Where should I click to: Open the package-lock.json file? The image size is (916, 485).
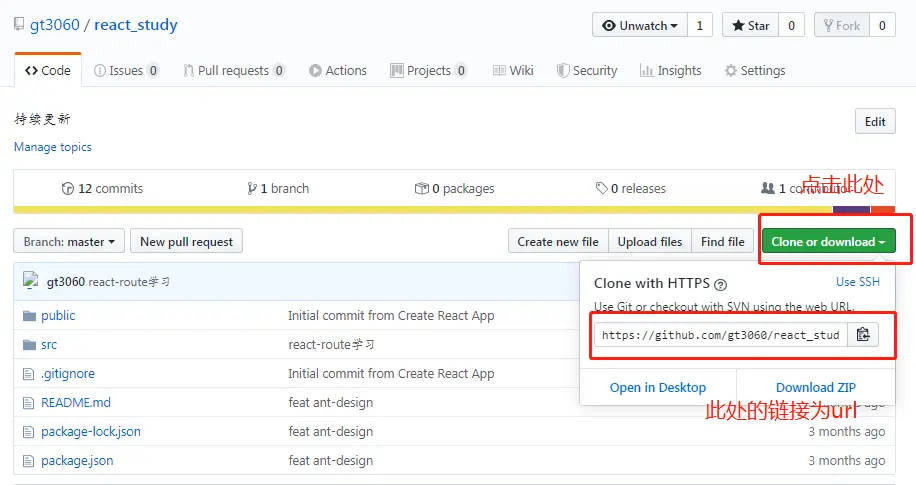click(x=91, y=432)
